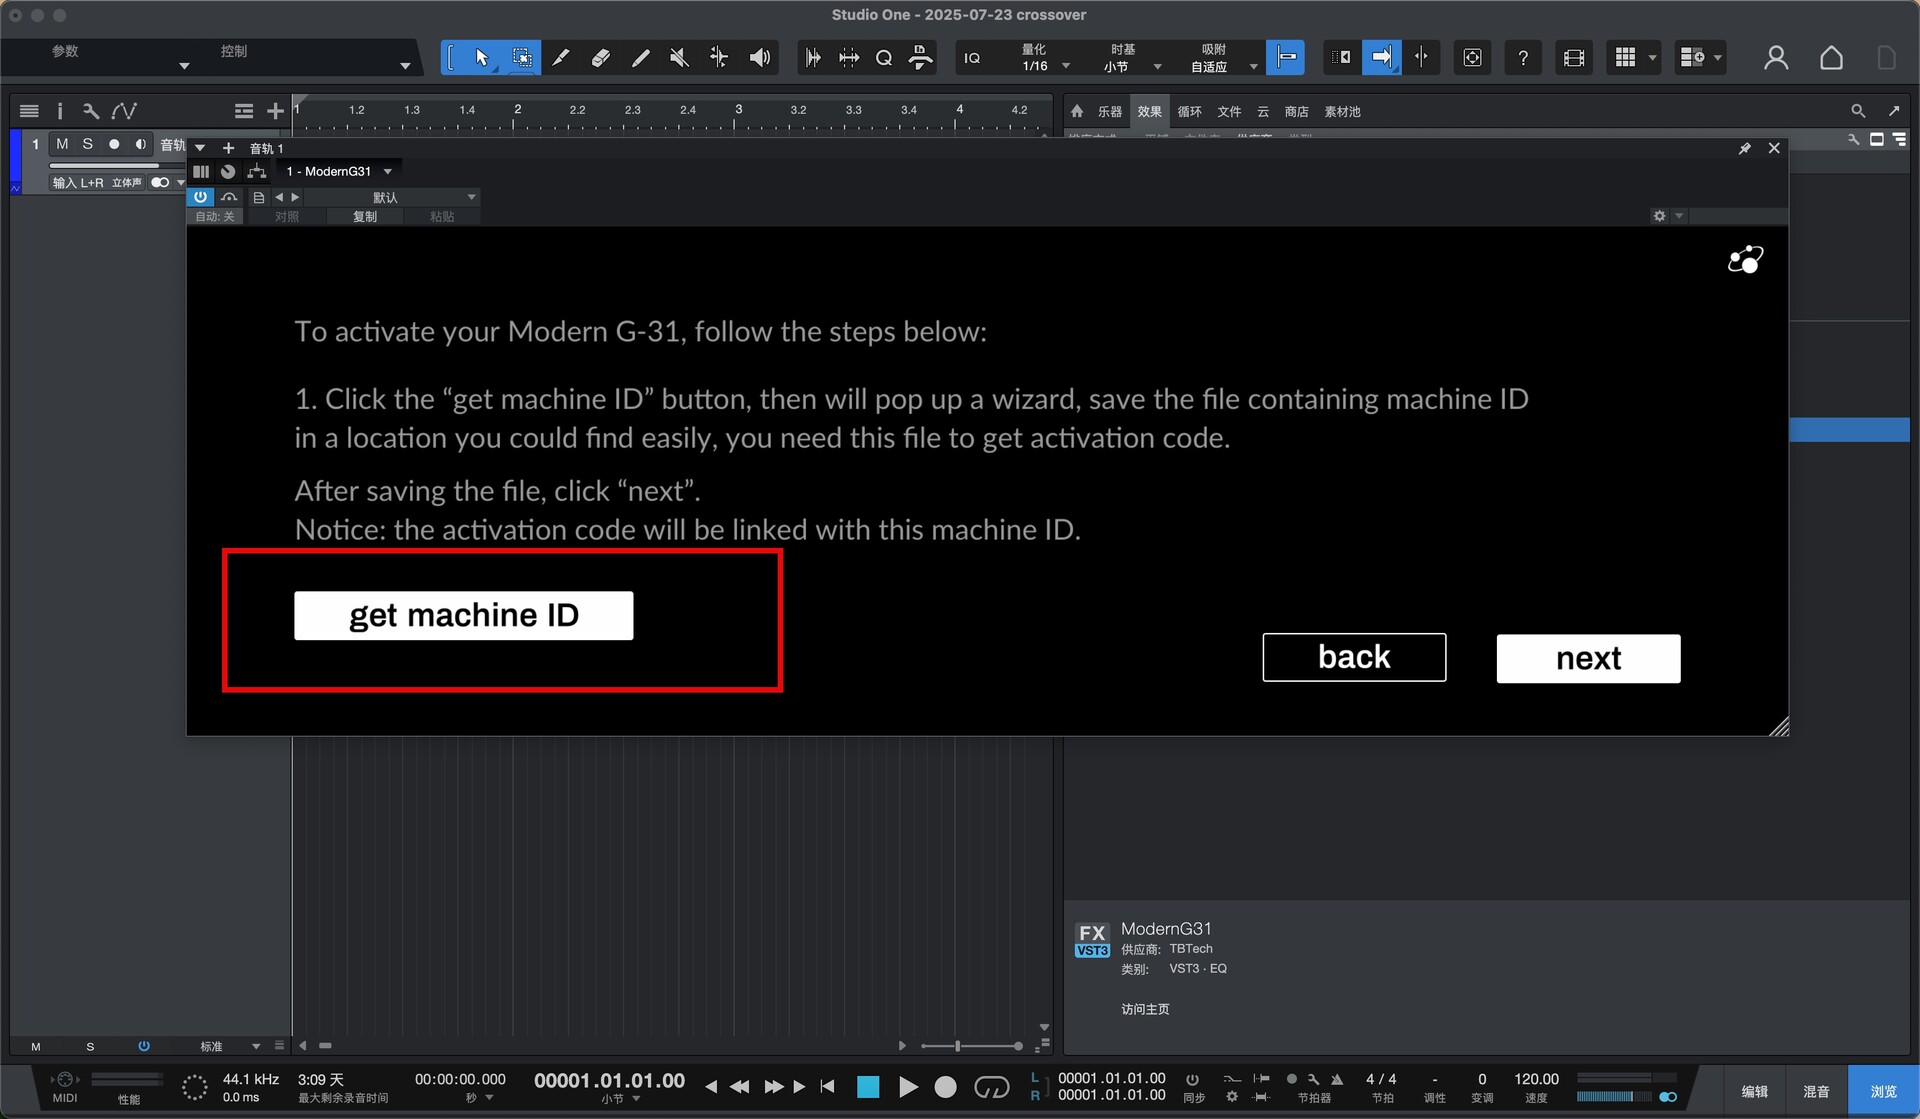Select the Range tool
Image resolution: width=1920 pixels, height=1119 pixels.
[522, 58]
